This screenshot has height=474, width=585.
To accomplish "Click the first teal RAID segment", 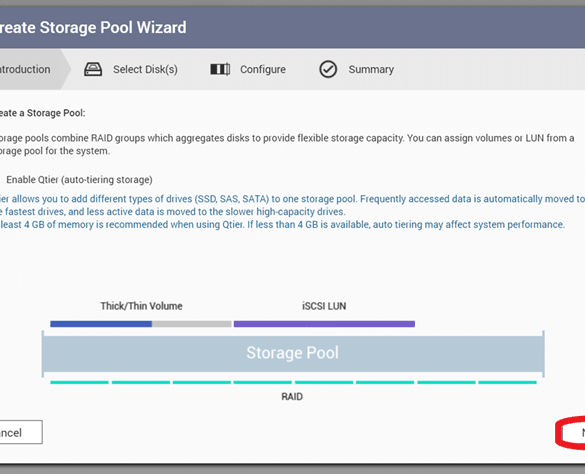I will pos(79,382).
